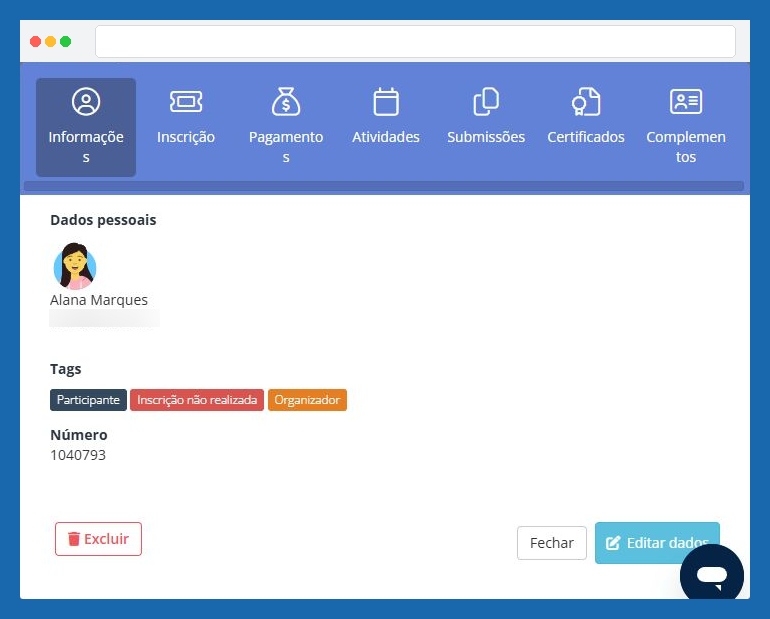Open the Complementos tab
This screenshot has width=770, height=619.
click(686, 127)
